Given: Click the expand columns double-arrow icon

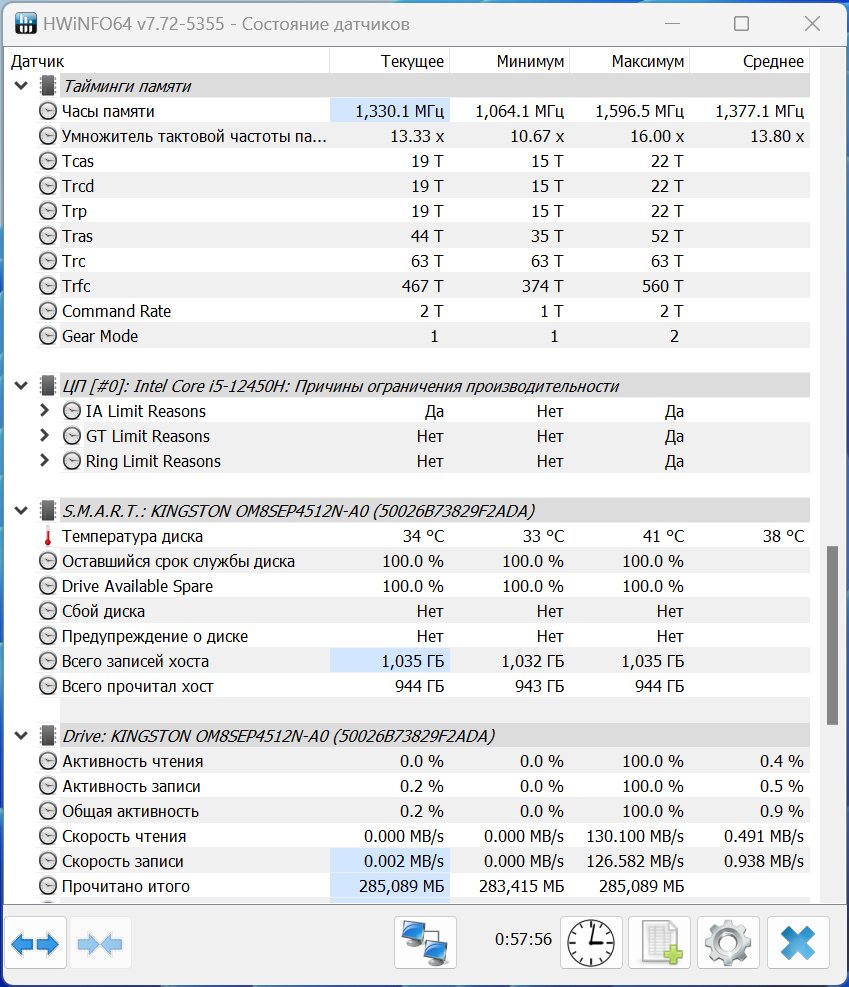Looking at the screenshot, I should tap(35, 943).
